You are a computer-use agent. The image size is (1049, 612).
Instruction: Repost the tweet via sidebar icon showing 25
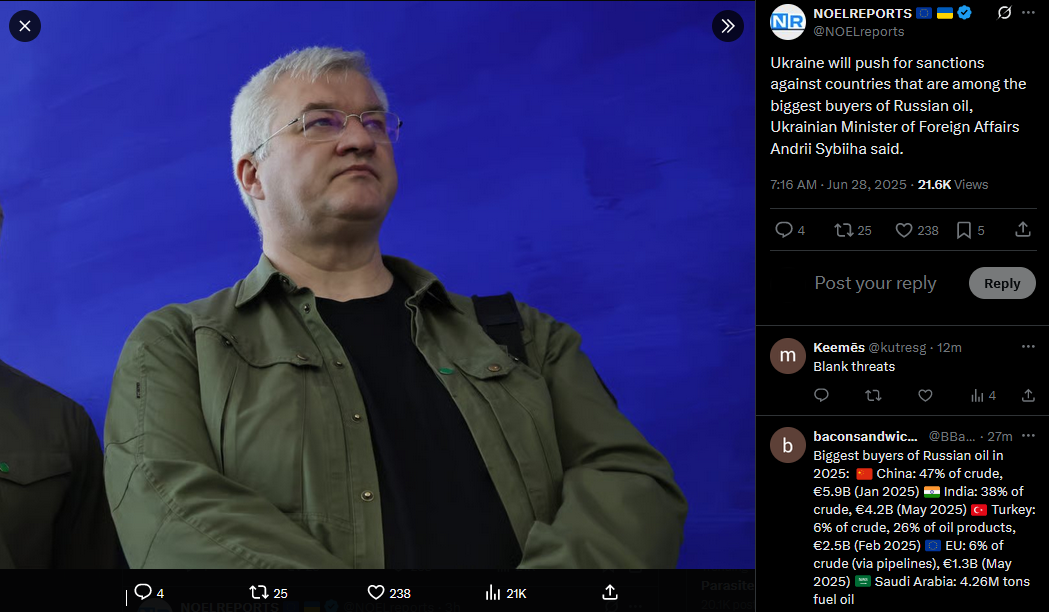(852, 230)
